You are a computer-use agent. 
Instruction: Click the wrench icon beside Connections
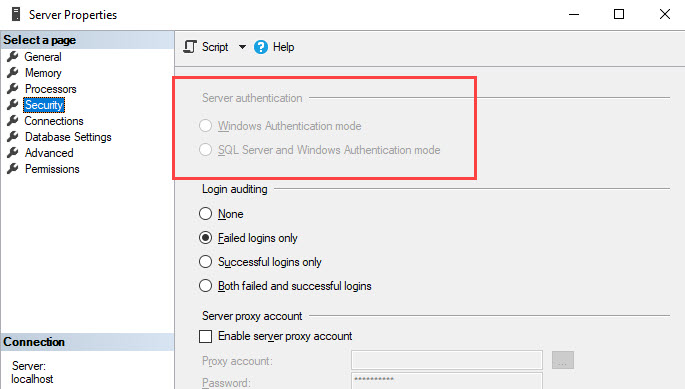coord(13,121)
